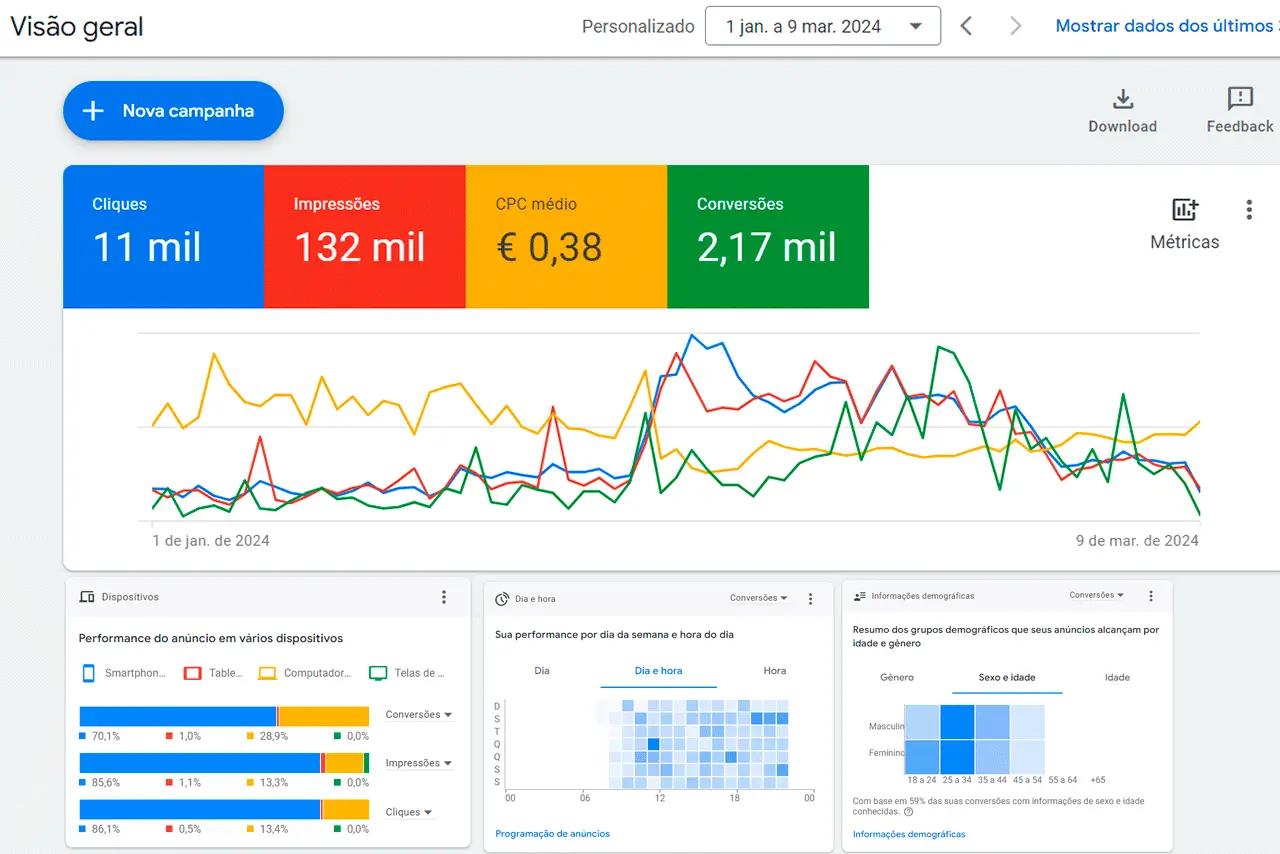Viewport: 1280px width, 854px height.
Task: Go to previous date period arrow
Action: click(966, 26)
